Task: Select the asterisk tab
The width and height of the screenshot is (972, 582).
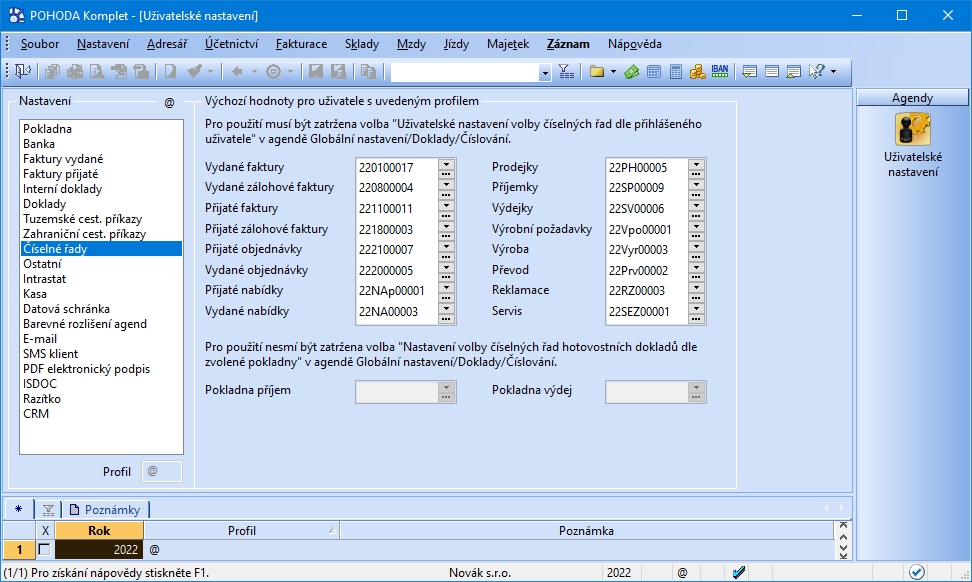Action: point(19,509)
